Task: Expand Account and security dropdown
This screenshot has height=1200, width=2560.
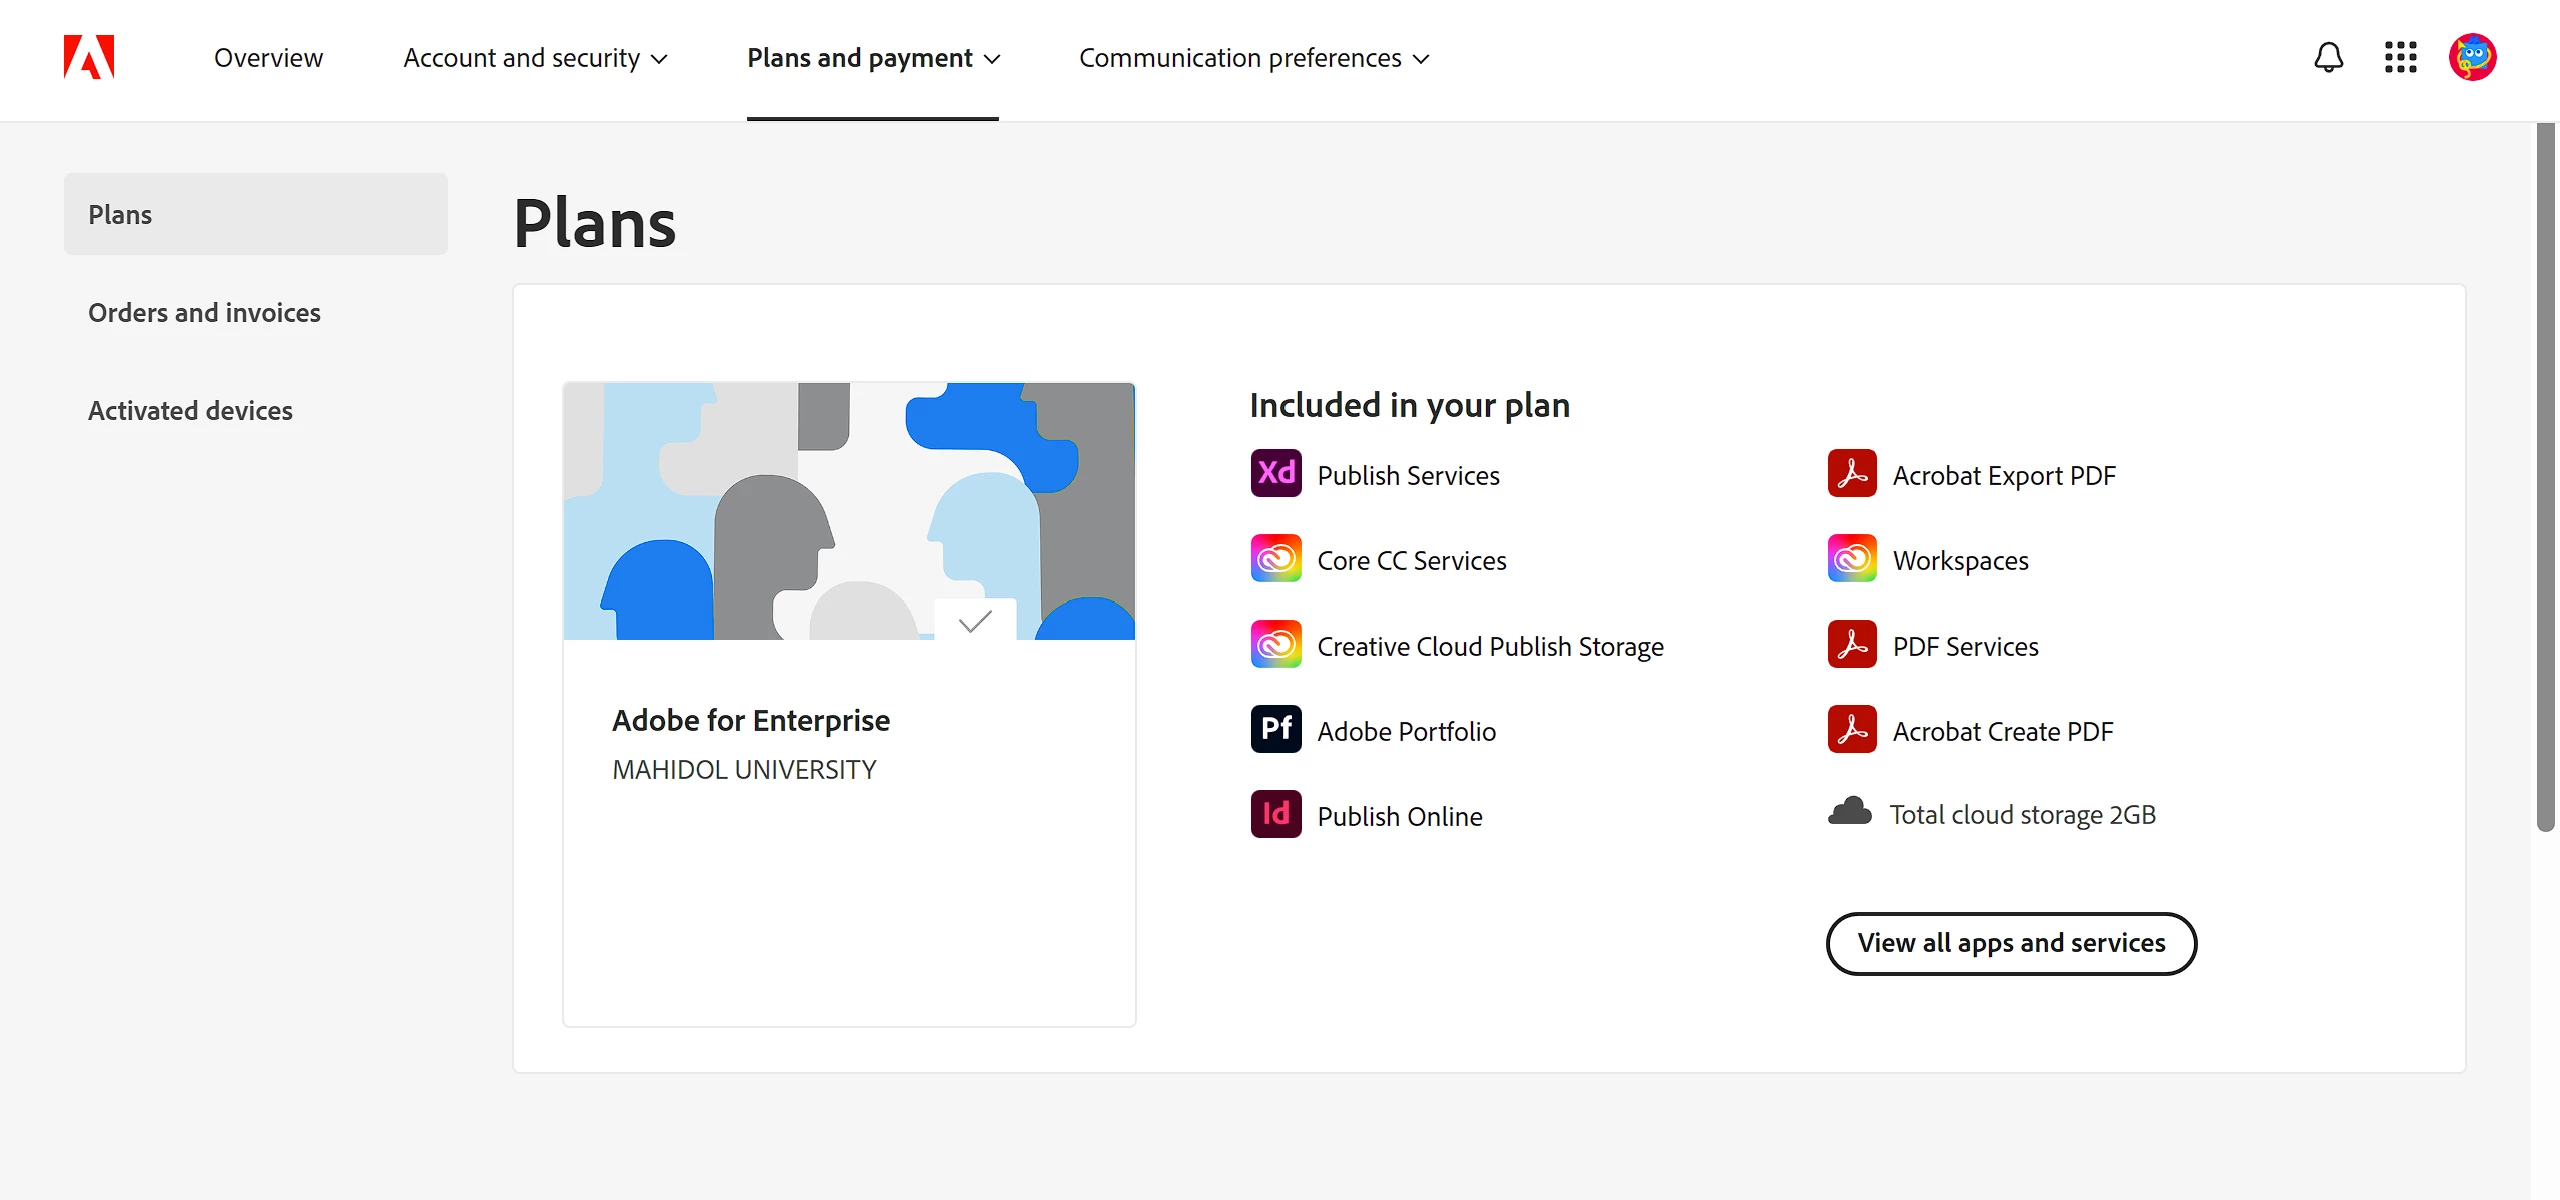Action: coord(535,58)
